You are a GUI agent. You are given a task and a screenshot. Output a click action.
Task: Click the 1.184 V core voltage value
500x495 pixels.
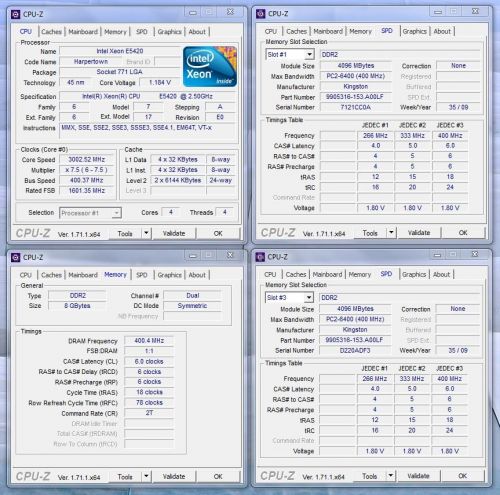tap(160, 82)
